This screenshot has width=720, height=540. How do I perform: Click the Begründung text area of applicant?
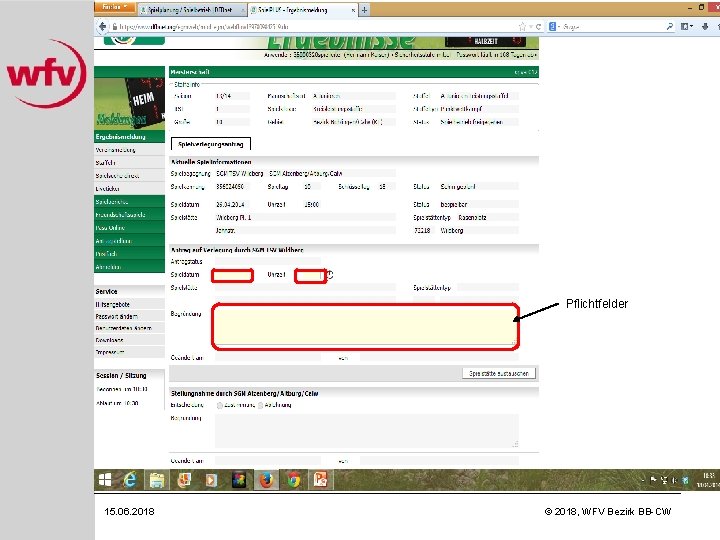click(x=366, y=326)
